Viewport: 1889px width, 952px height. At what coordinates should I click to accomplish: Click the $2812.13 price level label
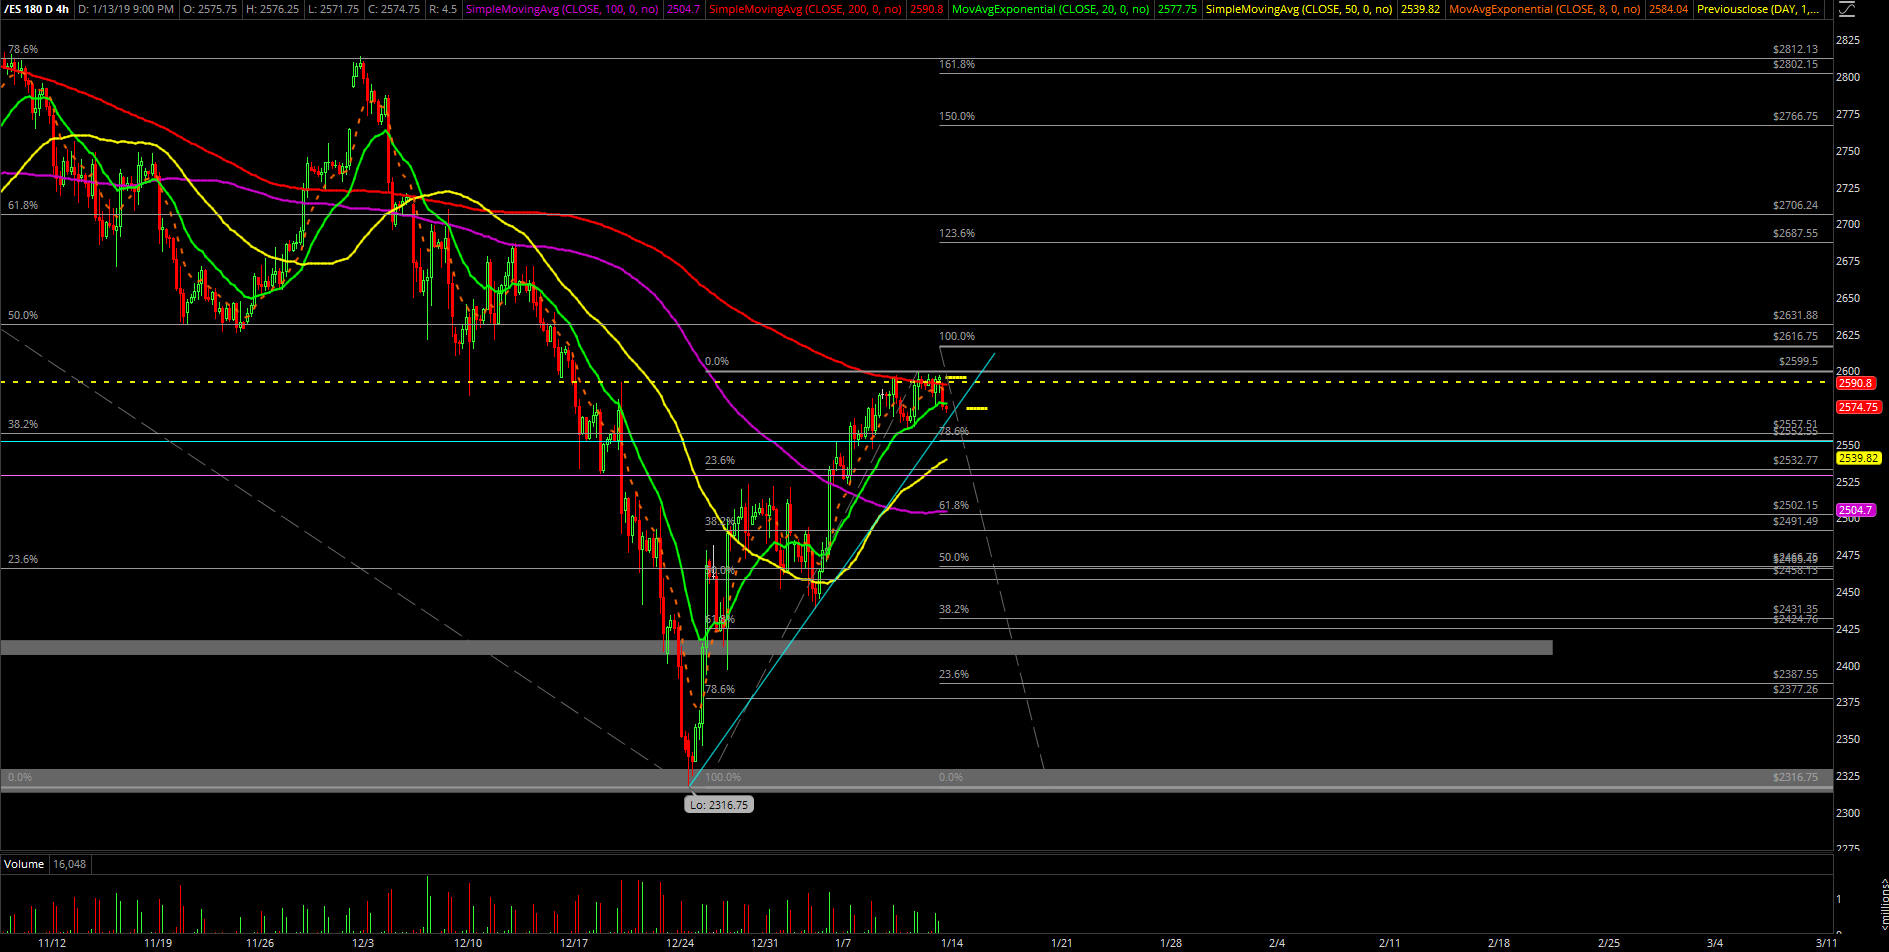1795,49
